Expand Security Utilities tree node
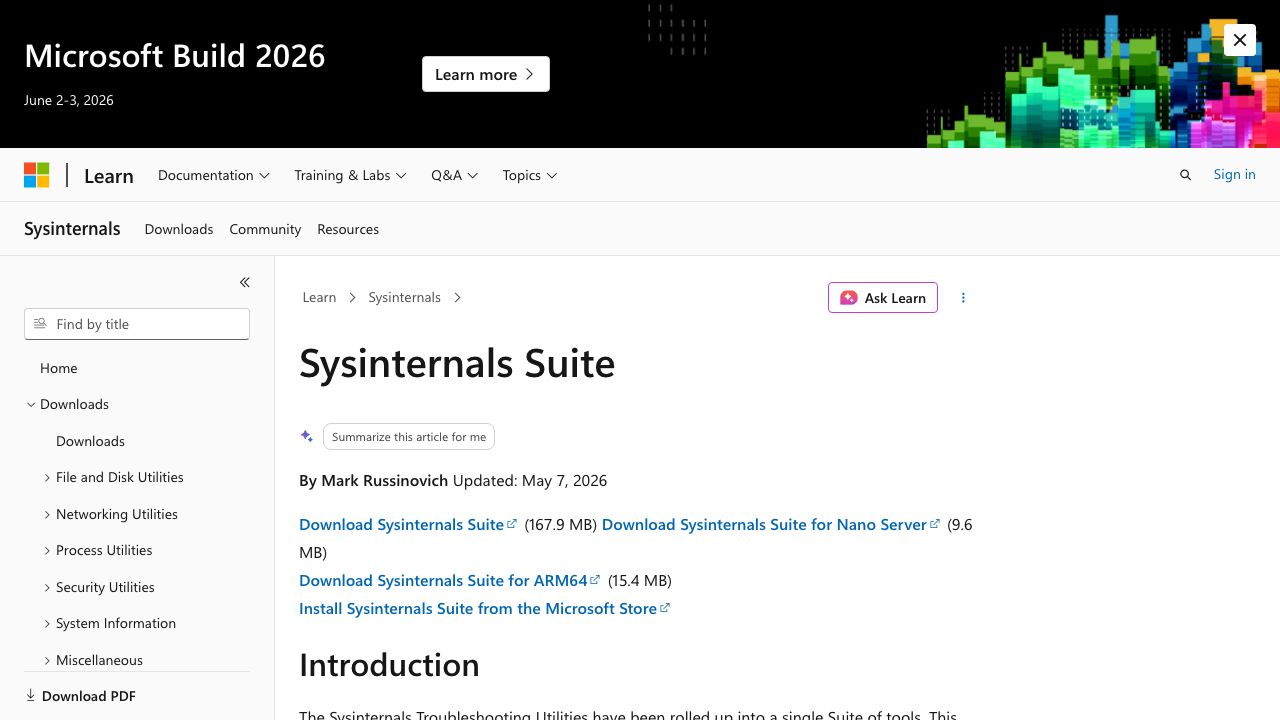Image resolution: width=1280 pixels, height=720 pixels. click(47, 587)
